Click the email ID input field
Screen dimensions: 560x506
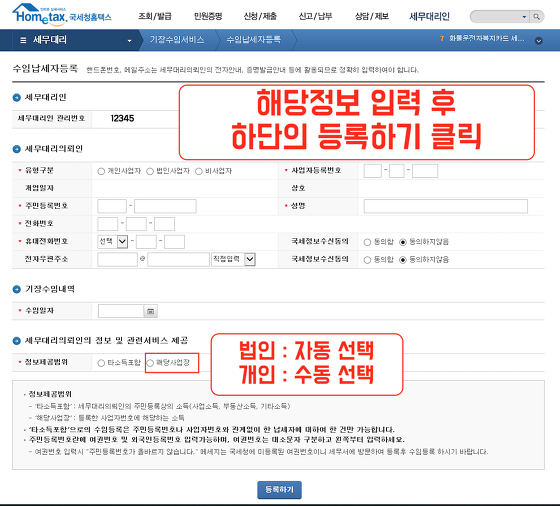coord(118,260)
